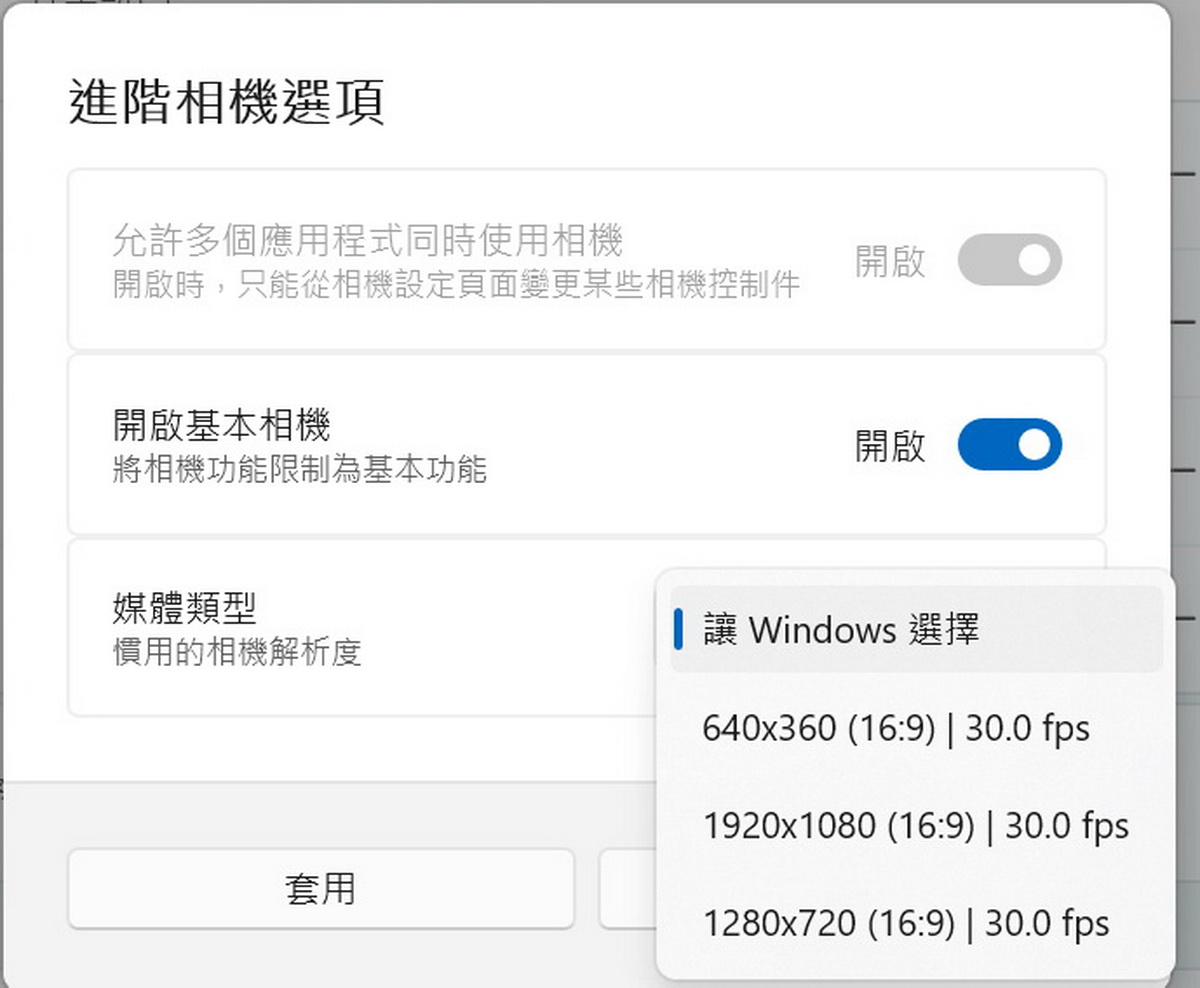Image resolution: width=1200 pixels, height=988 pixels.
Task: Click the 將相機功能限制為基本功能 description text
Action: pyautogui.click(x=300, y=469)
